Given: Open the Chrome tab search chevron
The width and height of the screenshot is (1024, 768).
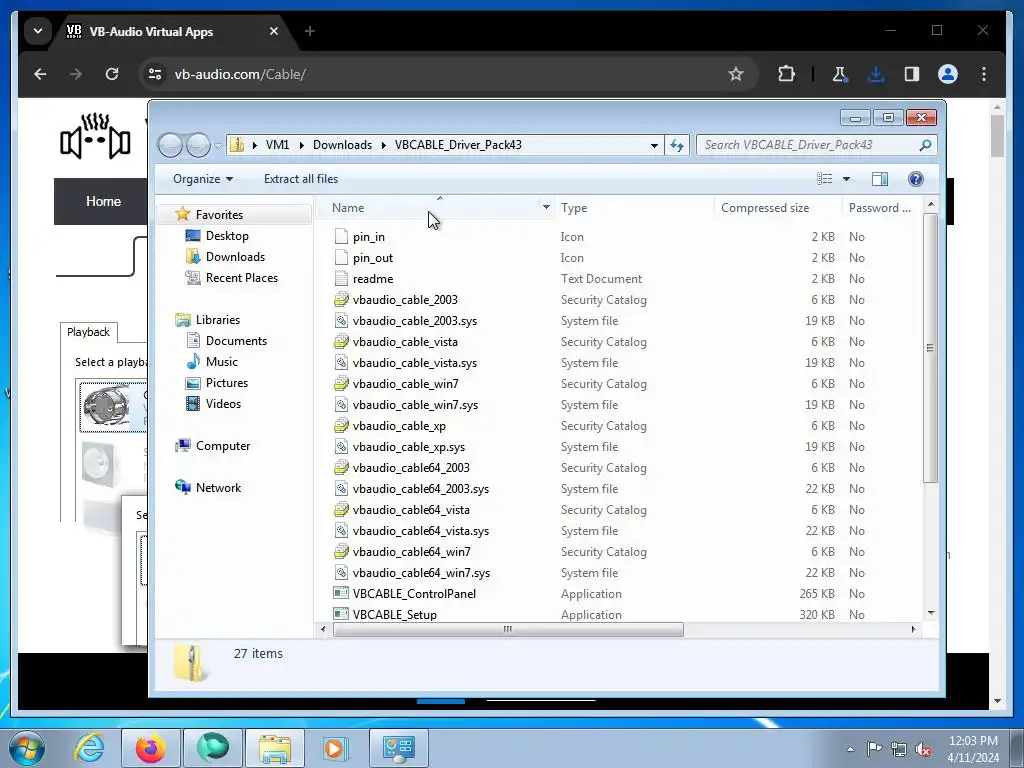Looking at the screenshot, I should [x=38, y=31].
